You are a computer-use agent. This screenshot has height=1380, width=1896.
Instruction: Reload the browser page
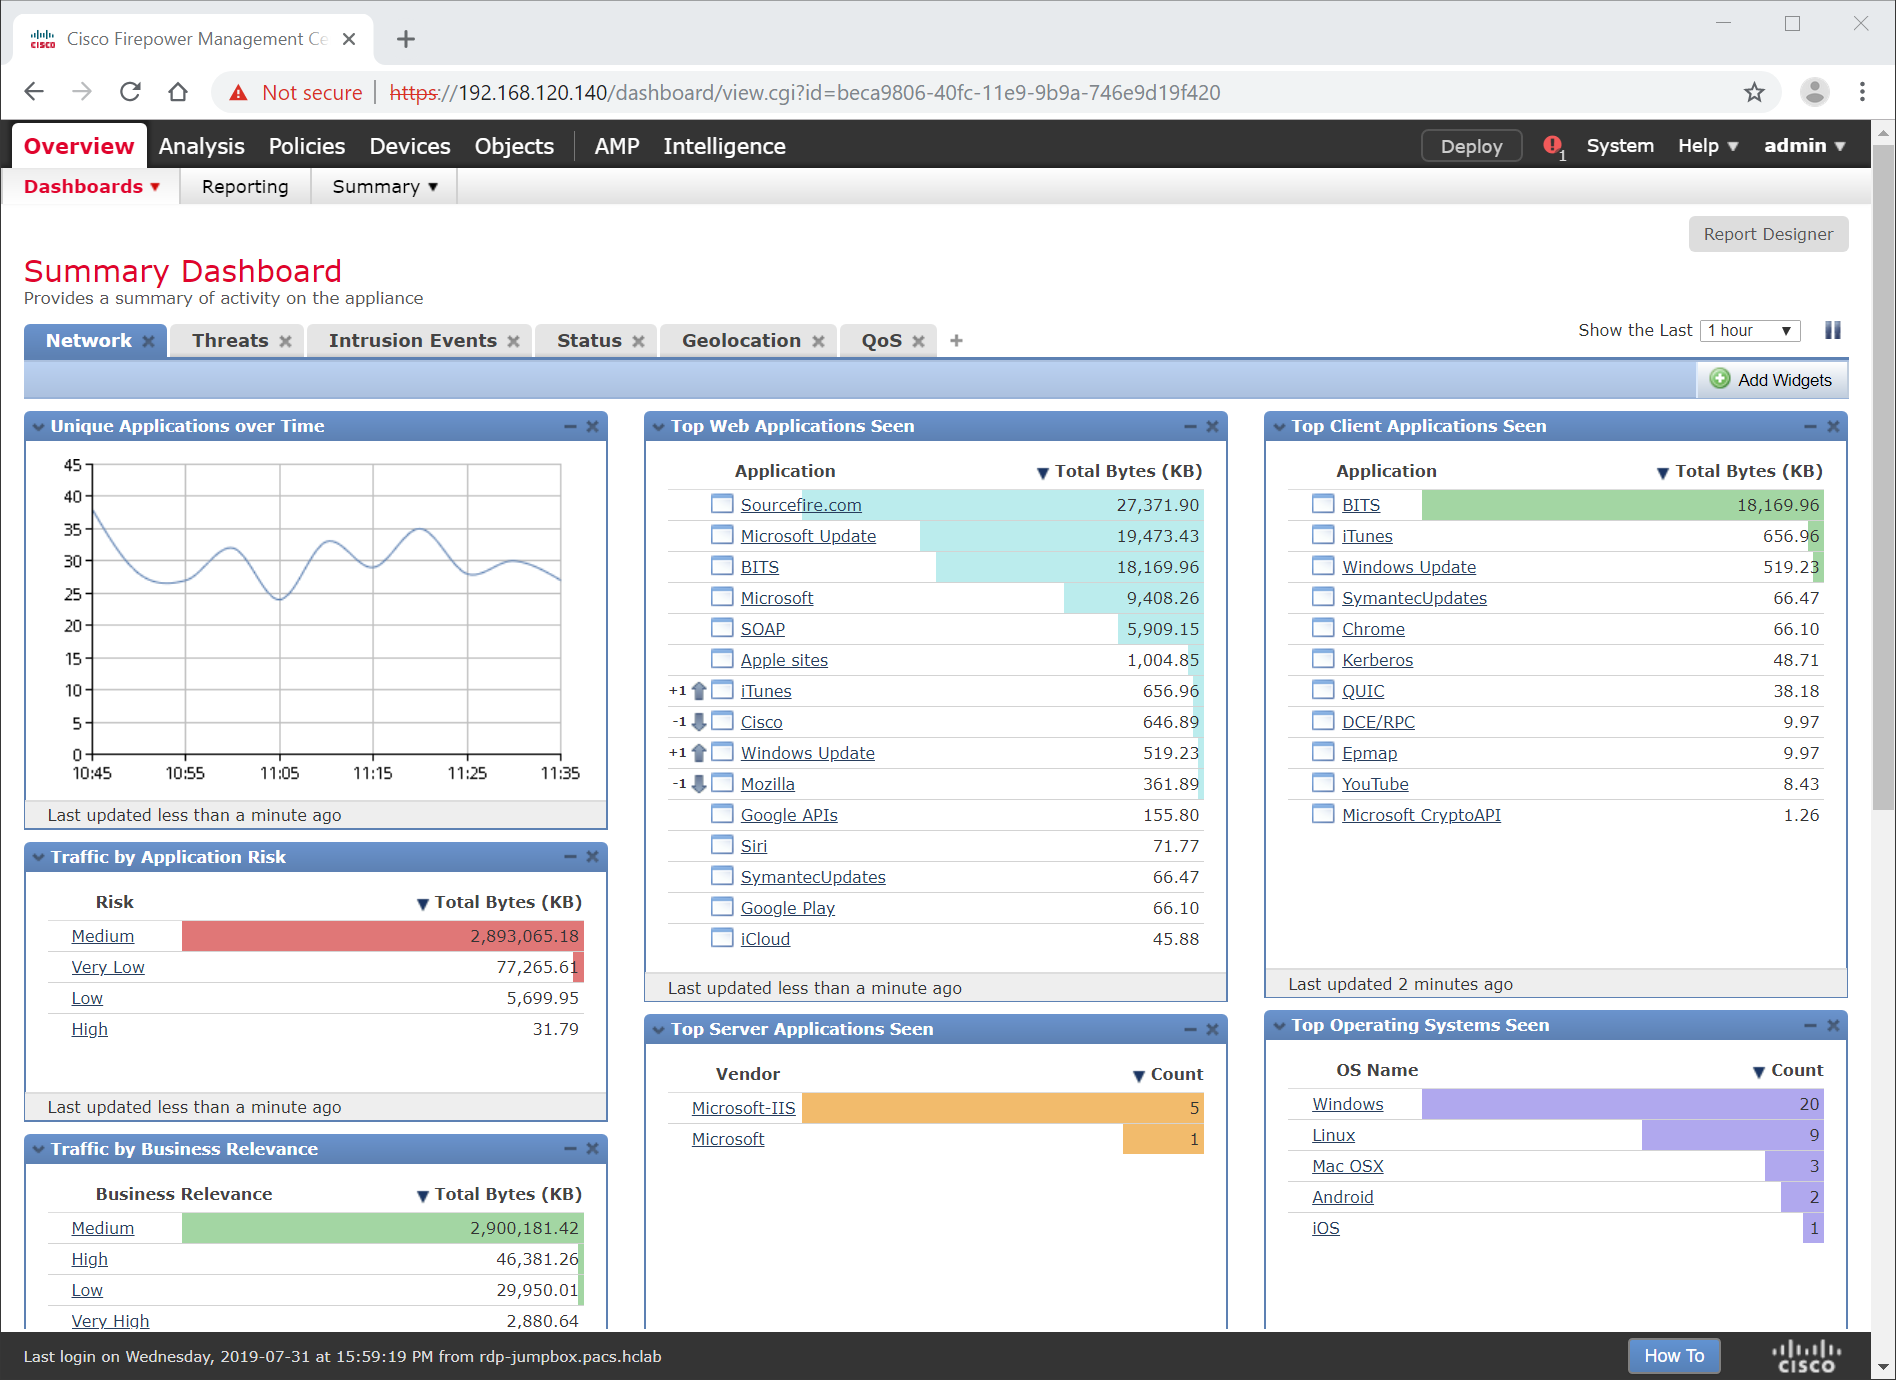pos(130,92)
